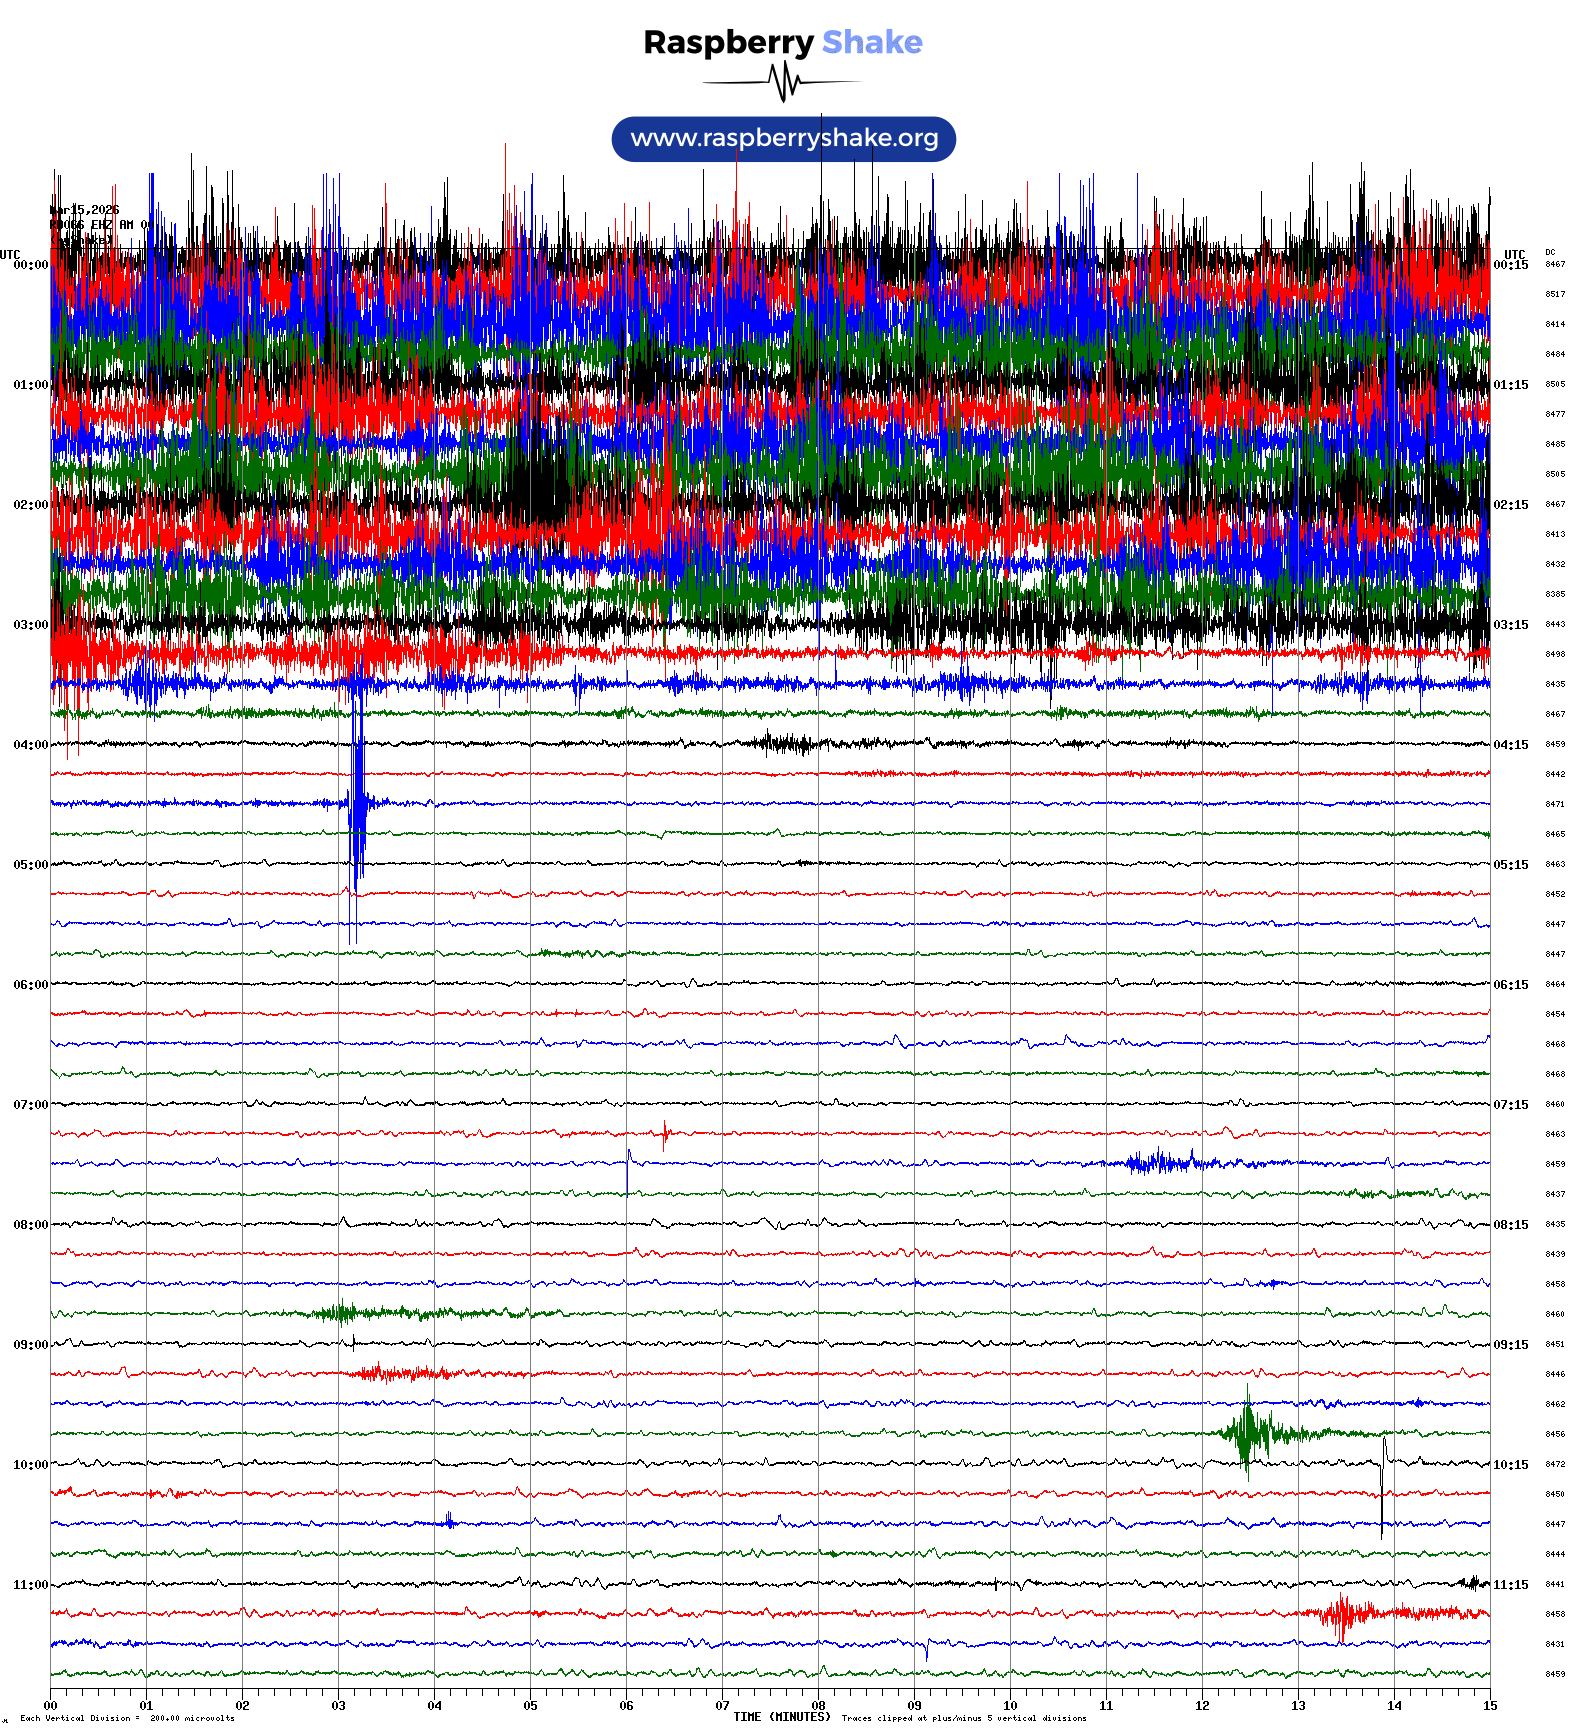
Task: Click the 15 minute tick at the bottom right
Action: click(x=1490, y=1706)
